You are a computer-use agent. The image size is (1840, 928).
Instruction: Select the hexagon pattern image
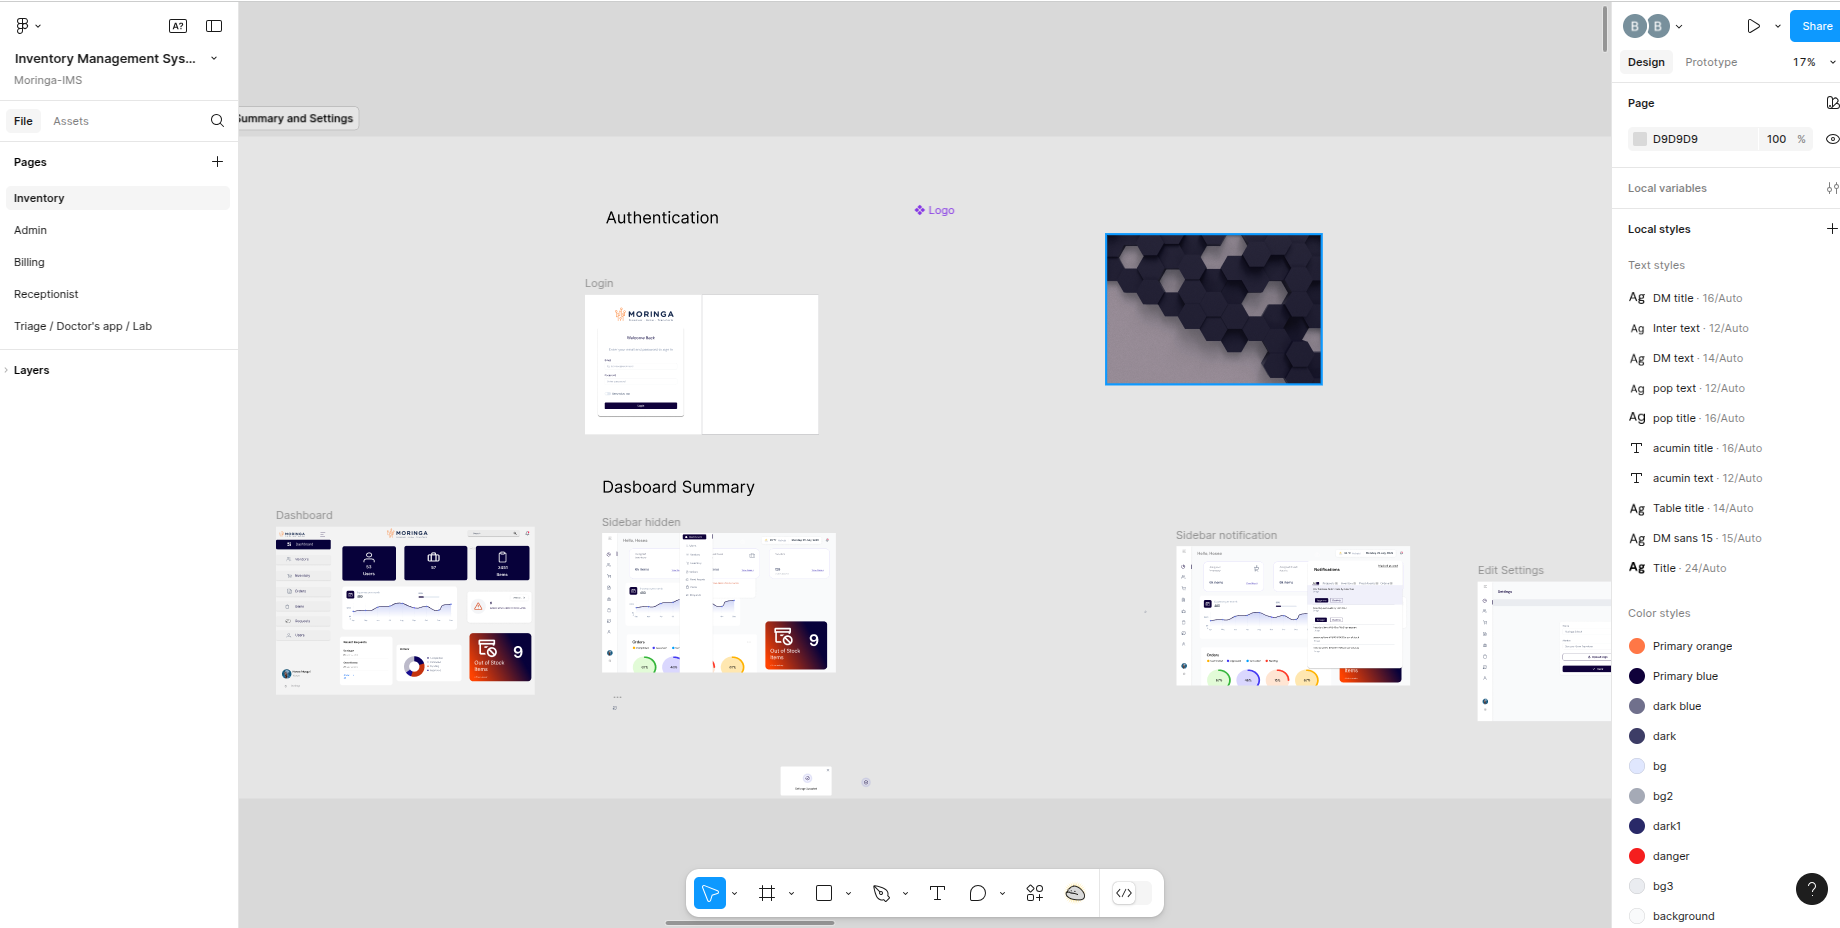click(1213, 309)
